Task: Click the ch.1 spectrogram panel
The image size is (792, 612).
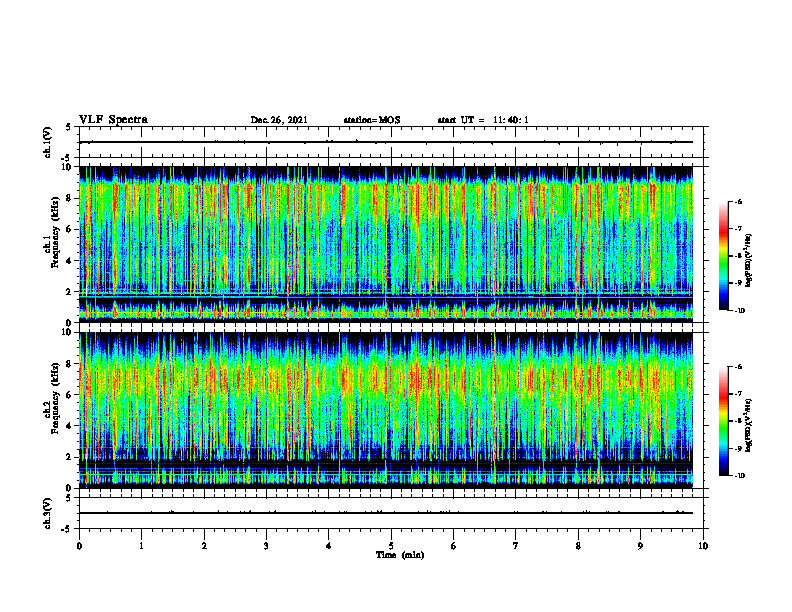Action: (386, 244)
